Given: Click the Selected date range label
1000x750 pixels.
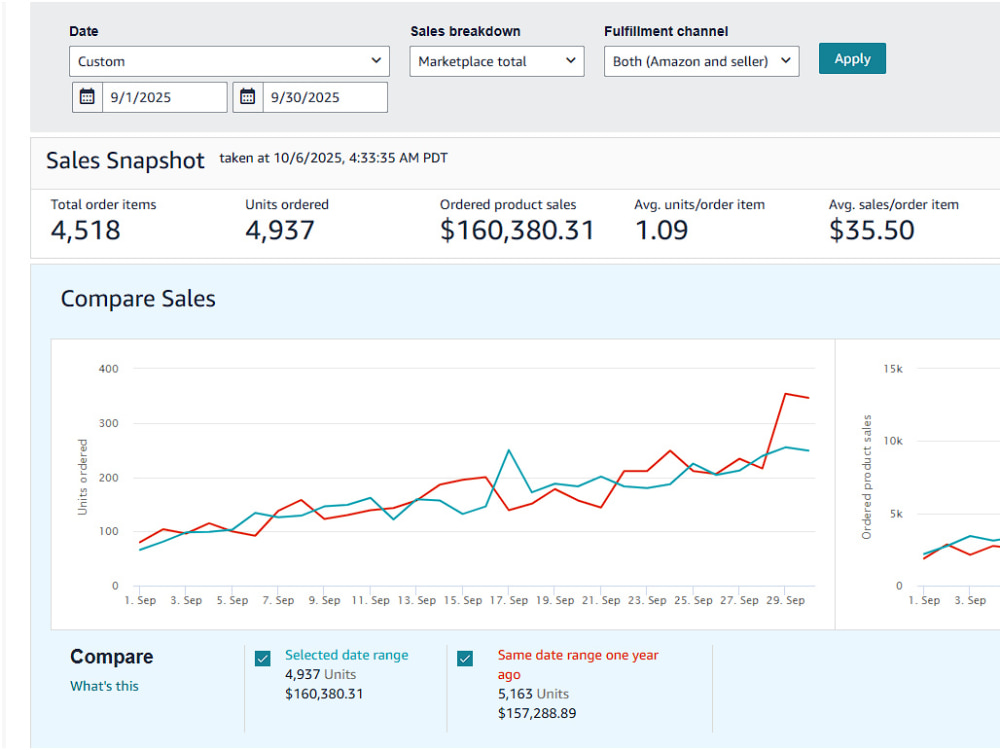Looking at the screenshot, I should point(346,655).
